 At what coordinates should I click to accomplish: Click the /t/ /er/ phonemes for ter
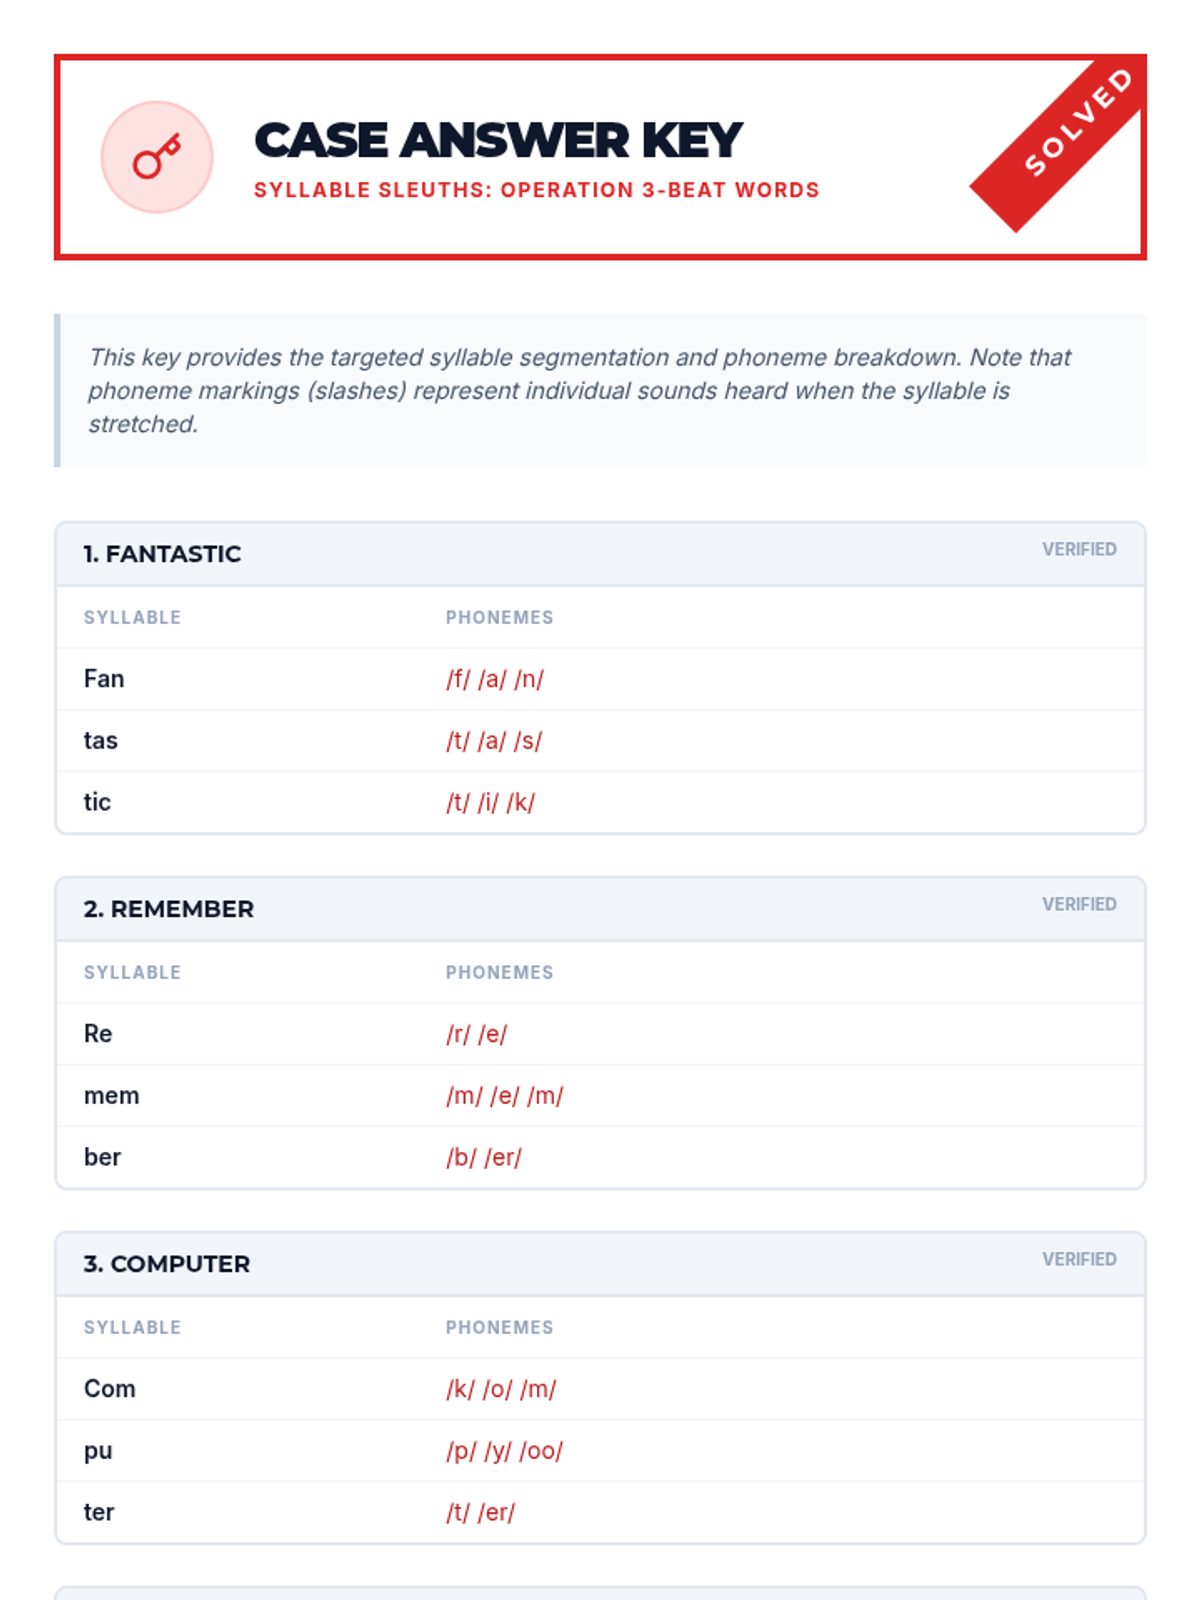point(481,1512)
